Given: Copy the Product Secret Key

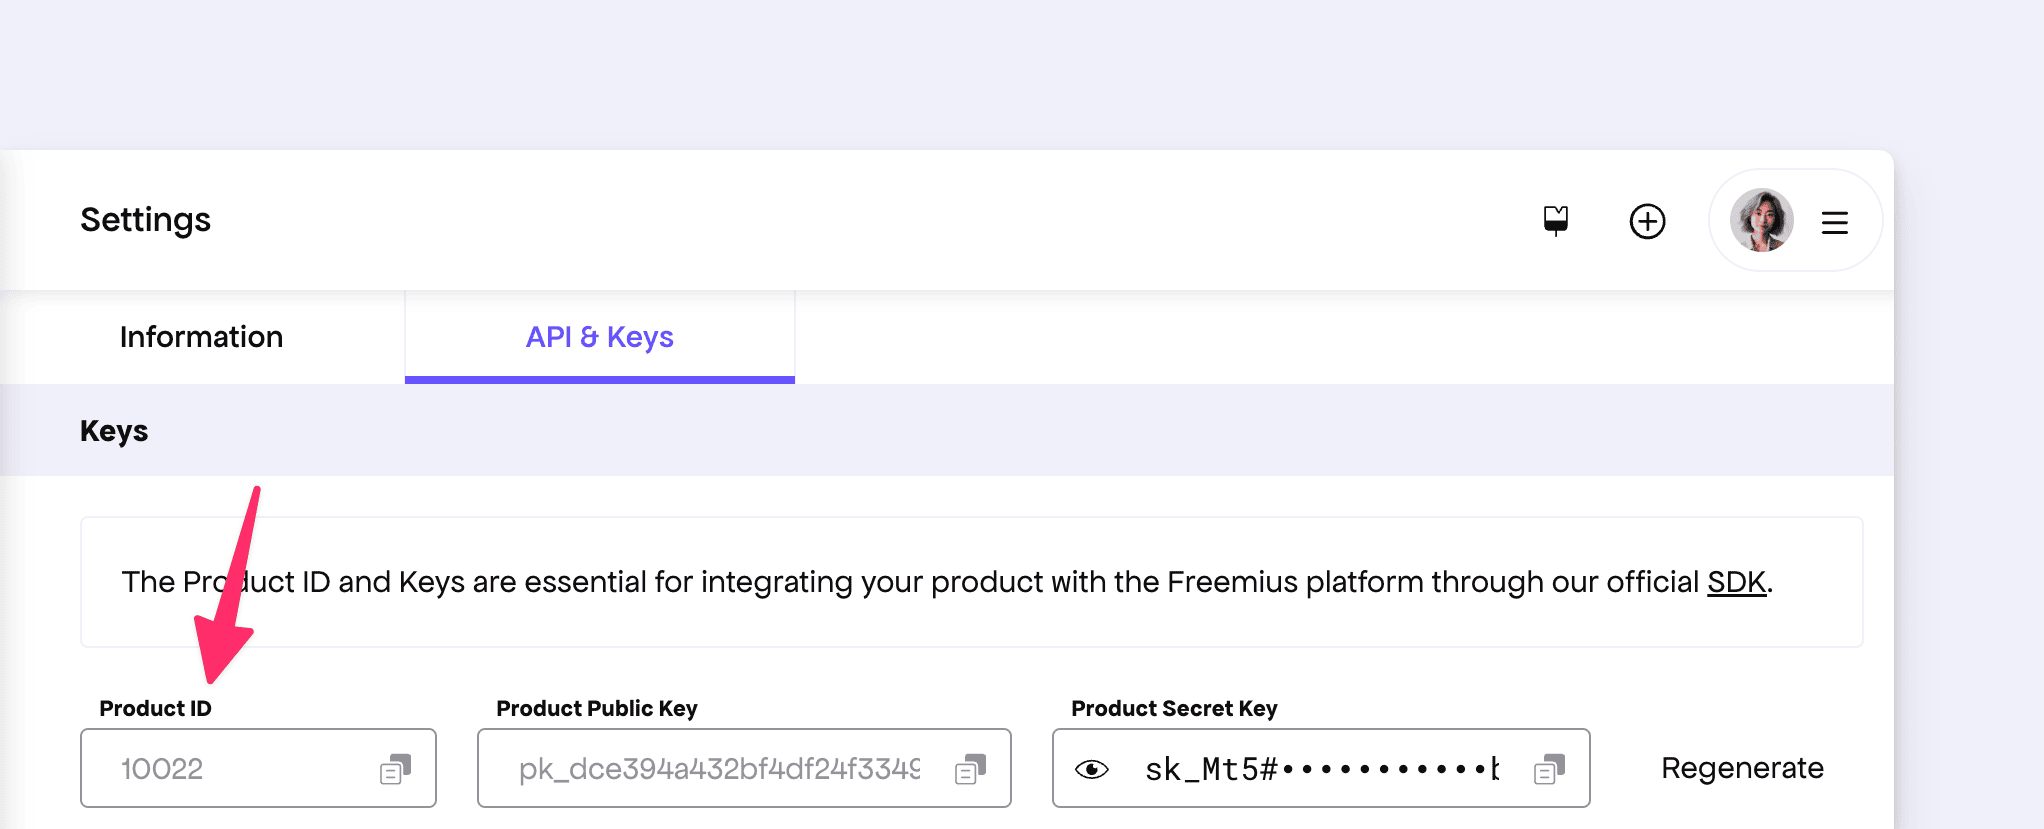Looking at the screenshot, I should pyautogui.click(x=1549, y=769).
